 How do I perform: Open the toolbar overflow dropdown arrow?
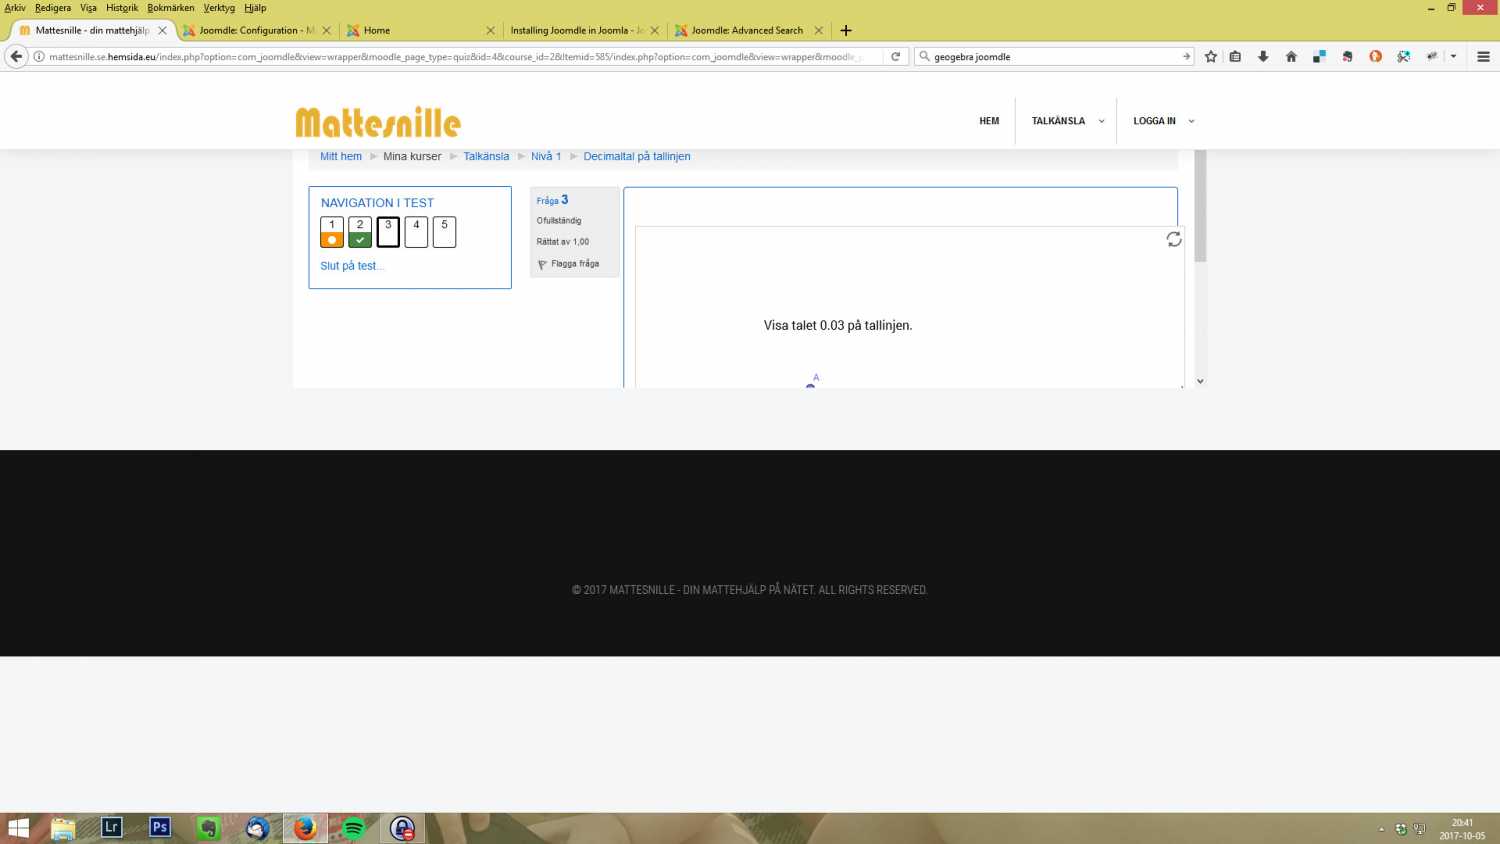[x=1453, y=57]
